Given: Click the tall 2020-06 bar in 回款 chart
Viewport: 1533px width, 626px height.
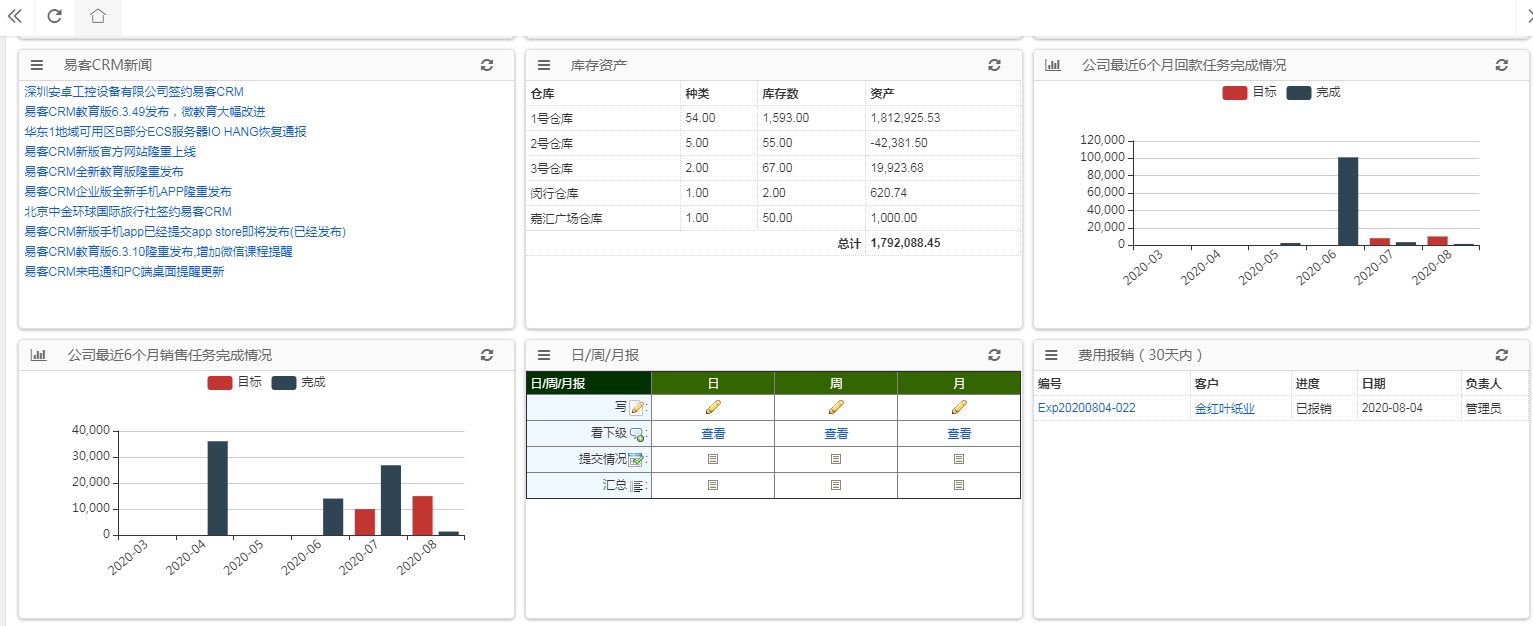Looking at the screenshot, I should pos(1348,201).
